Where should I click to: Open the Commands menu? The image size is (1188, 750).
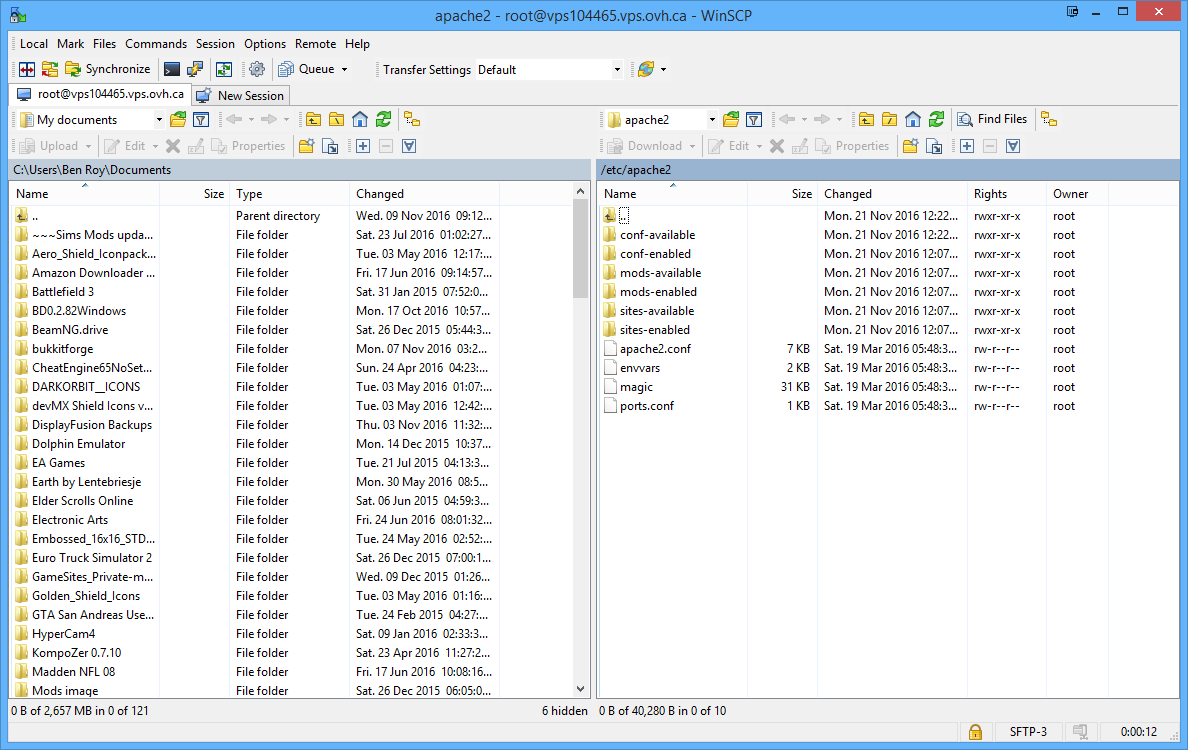[x=156, y=44]
